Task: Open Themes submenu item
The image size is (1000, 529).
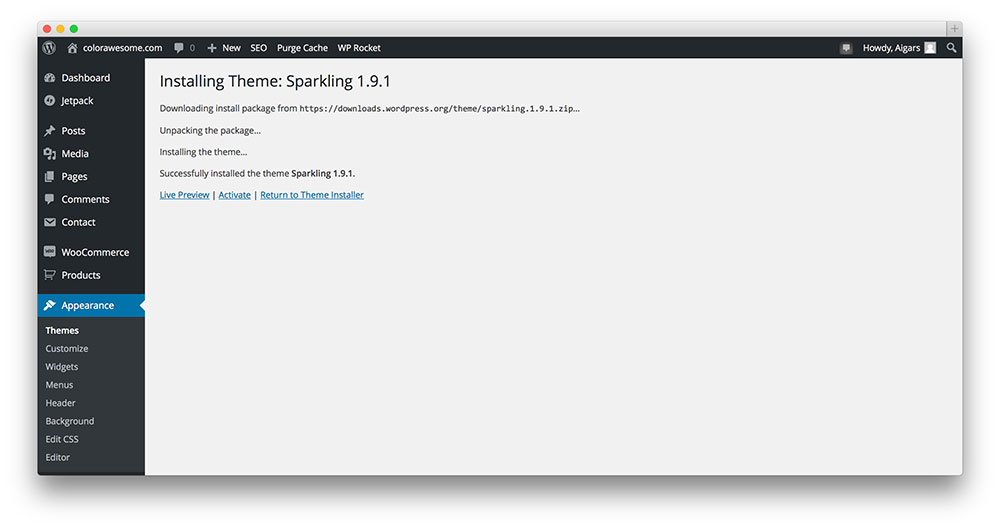Action: 62,331
